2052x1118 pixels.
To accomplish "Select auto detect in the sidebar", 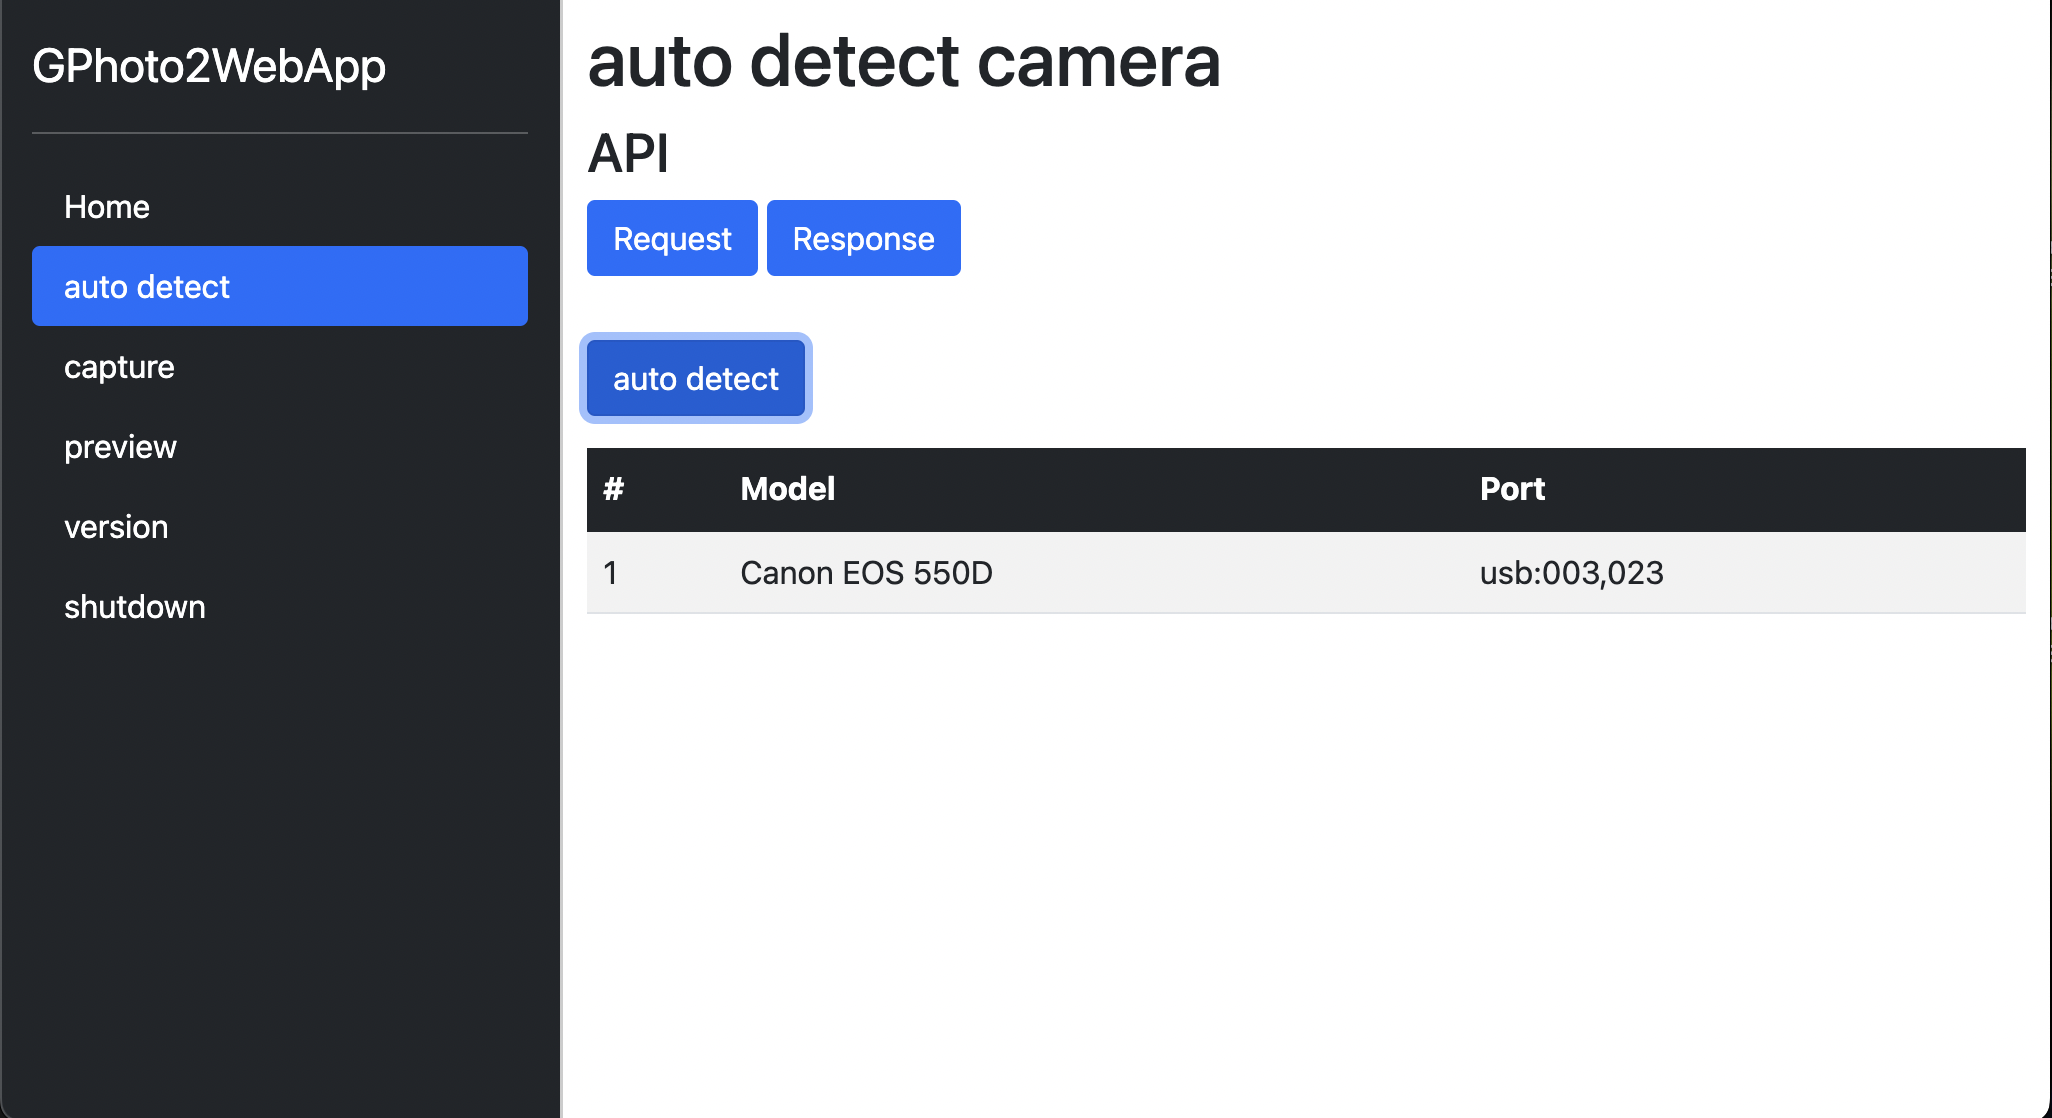I will point(280,286).
